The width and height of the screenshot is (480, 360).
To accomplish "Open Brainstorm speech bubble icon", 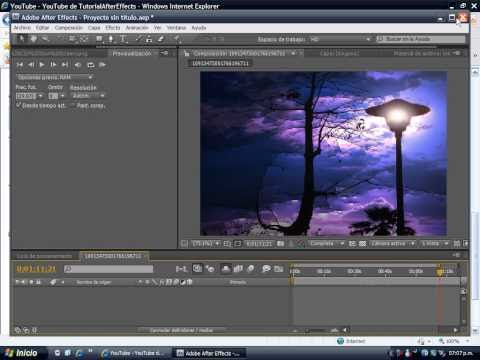I will pos(266,269).
